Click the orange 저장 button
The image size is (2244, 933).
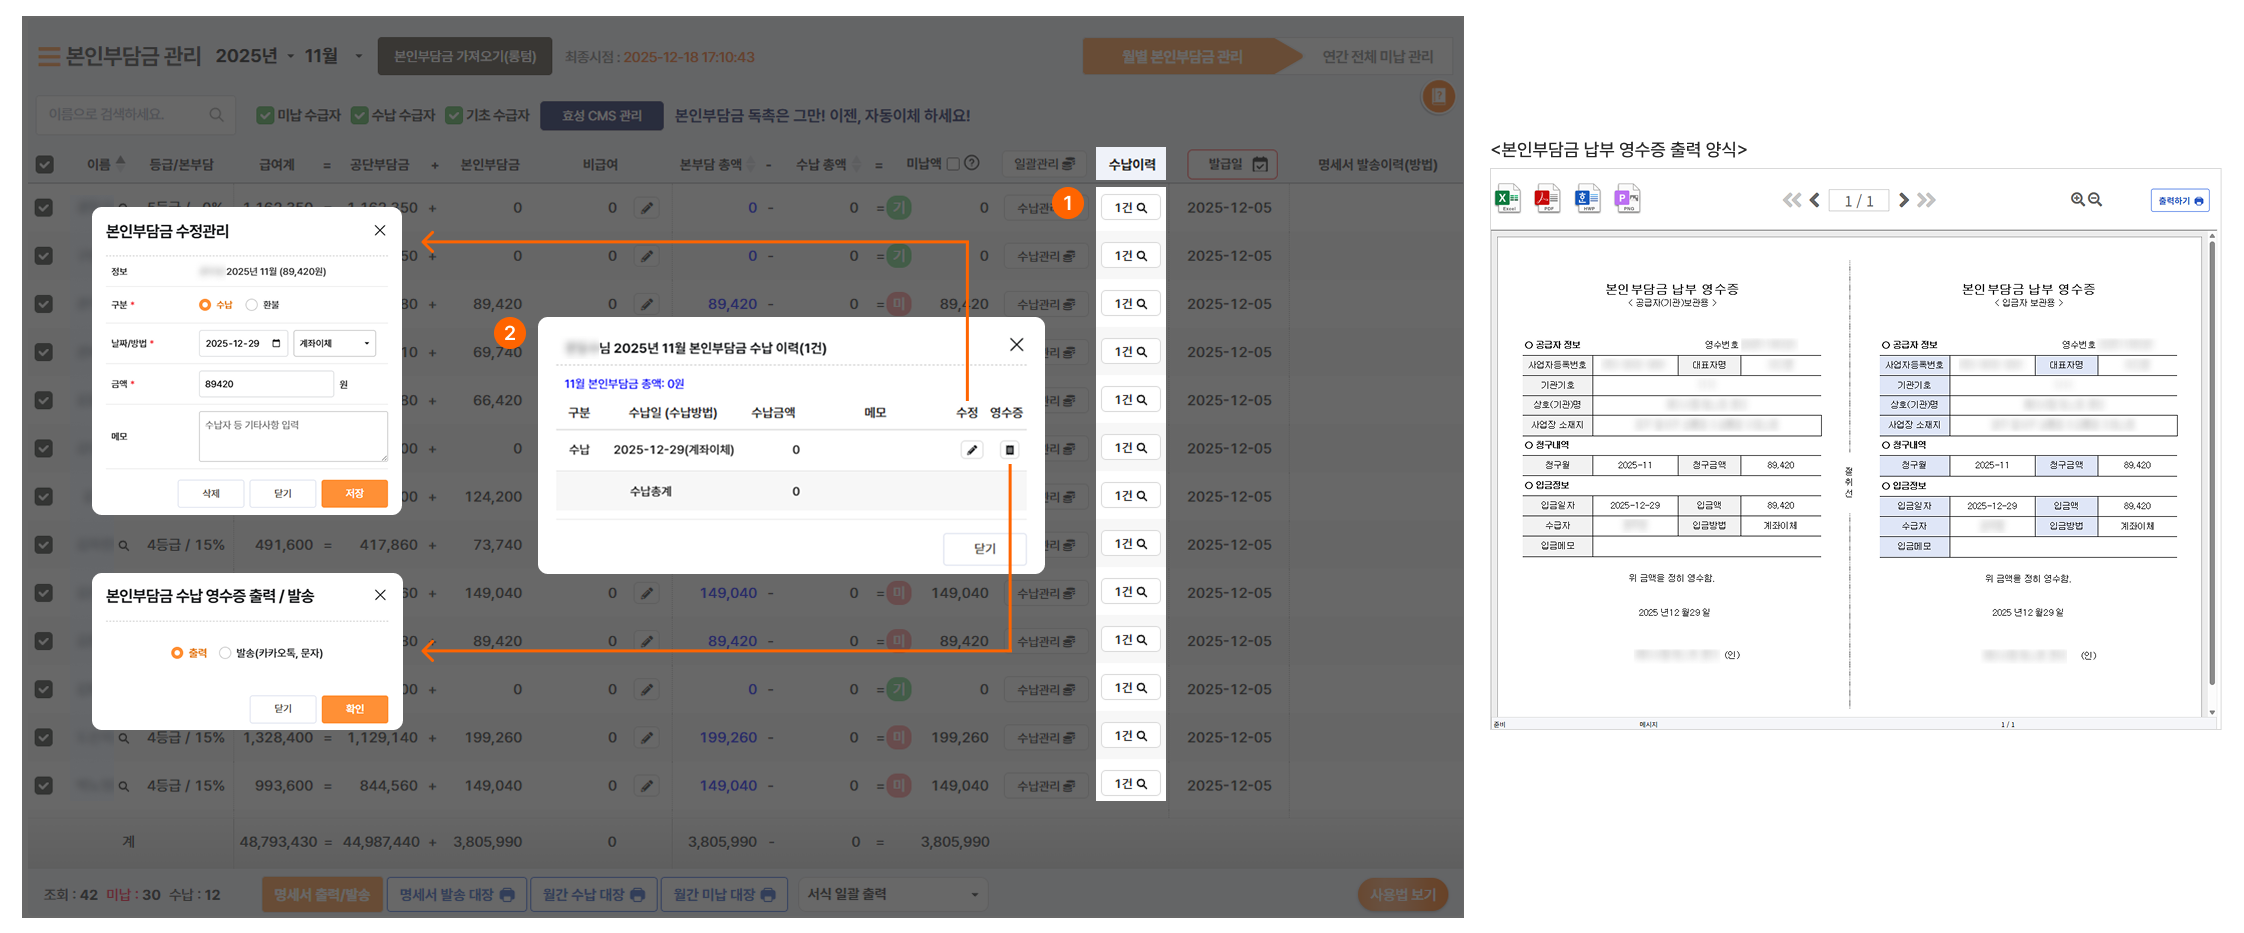pos(354,493)
